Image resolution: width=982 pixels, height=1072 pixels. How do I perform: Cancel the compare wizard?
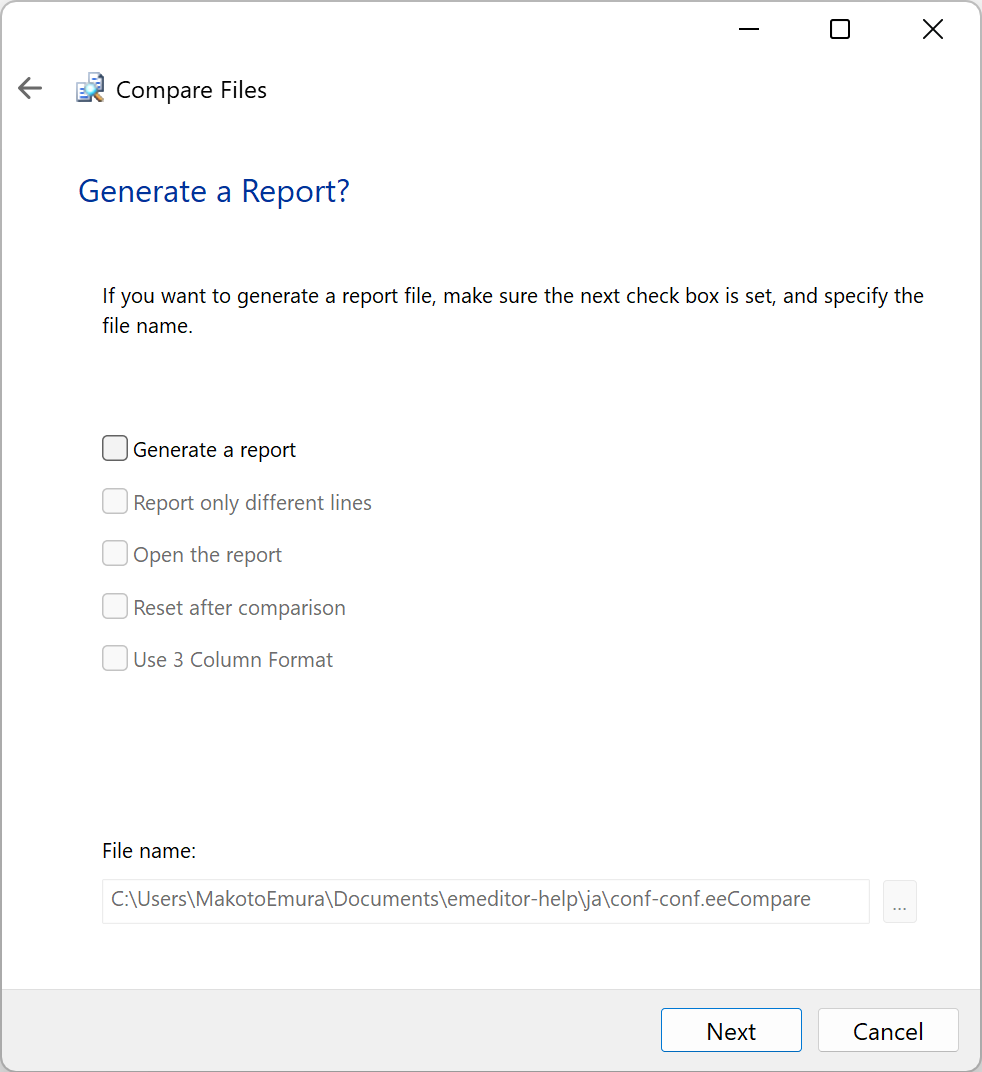(x=888, y=1030)
